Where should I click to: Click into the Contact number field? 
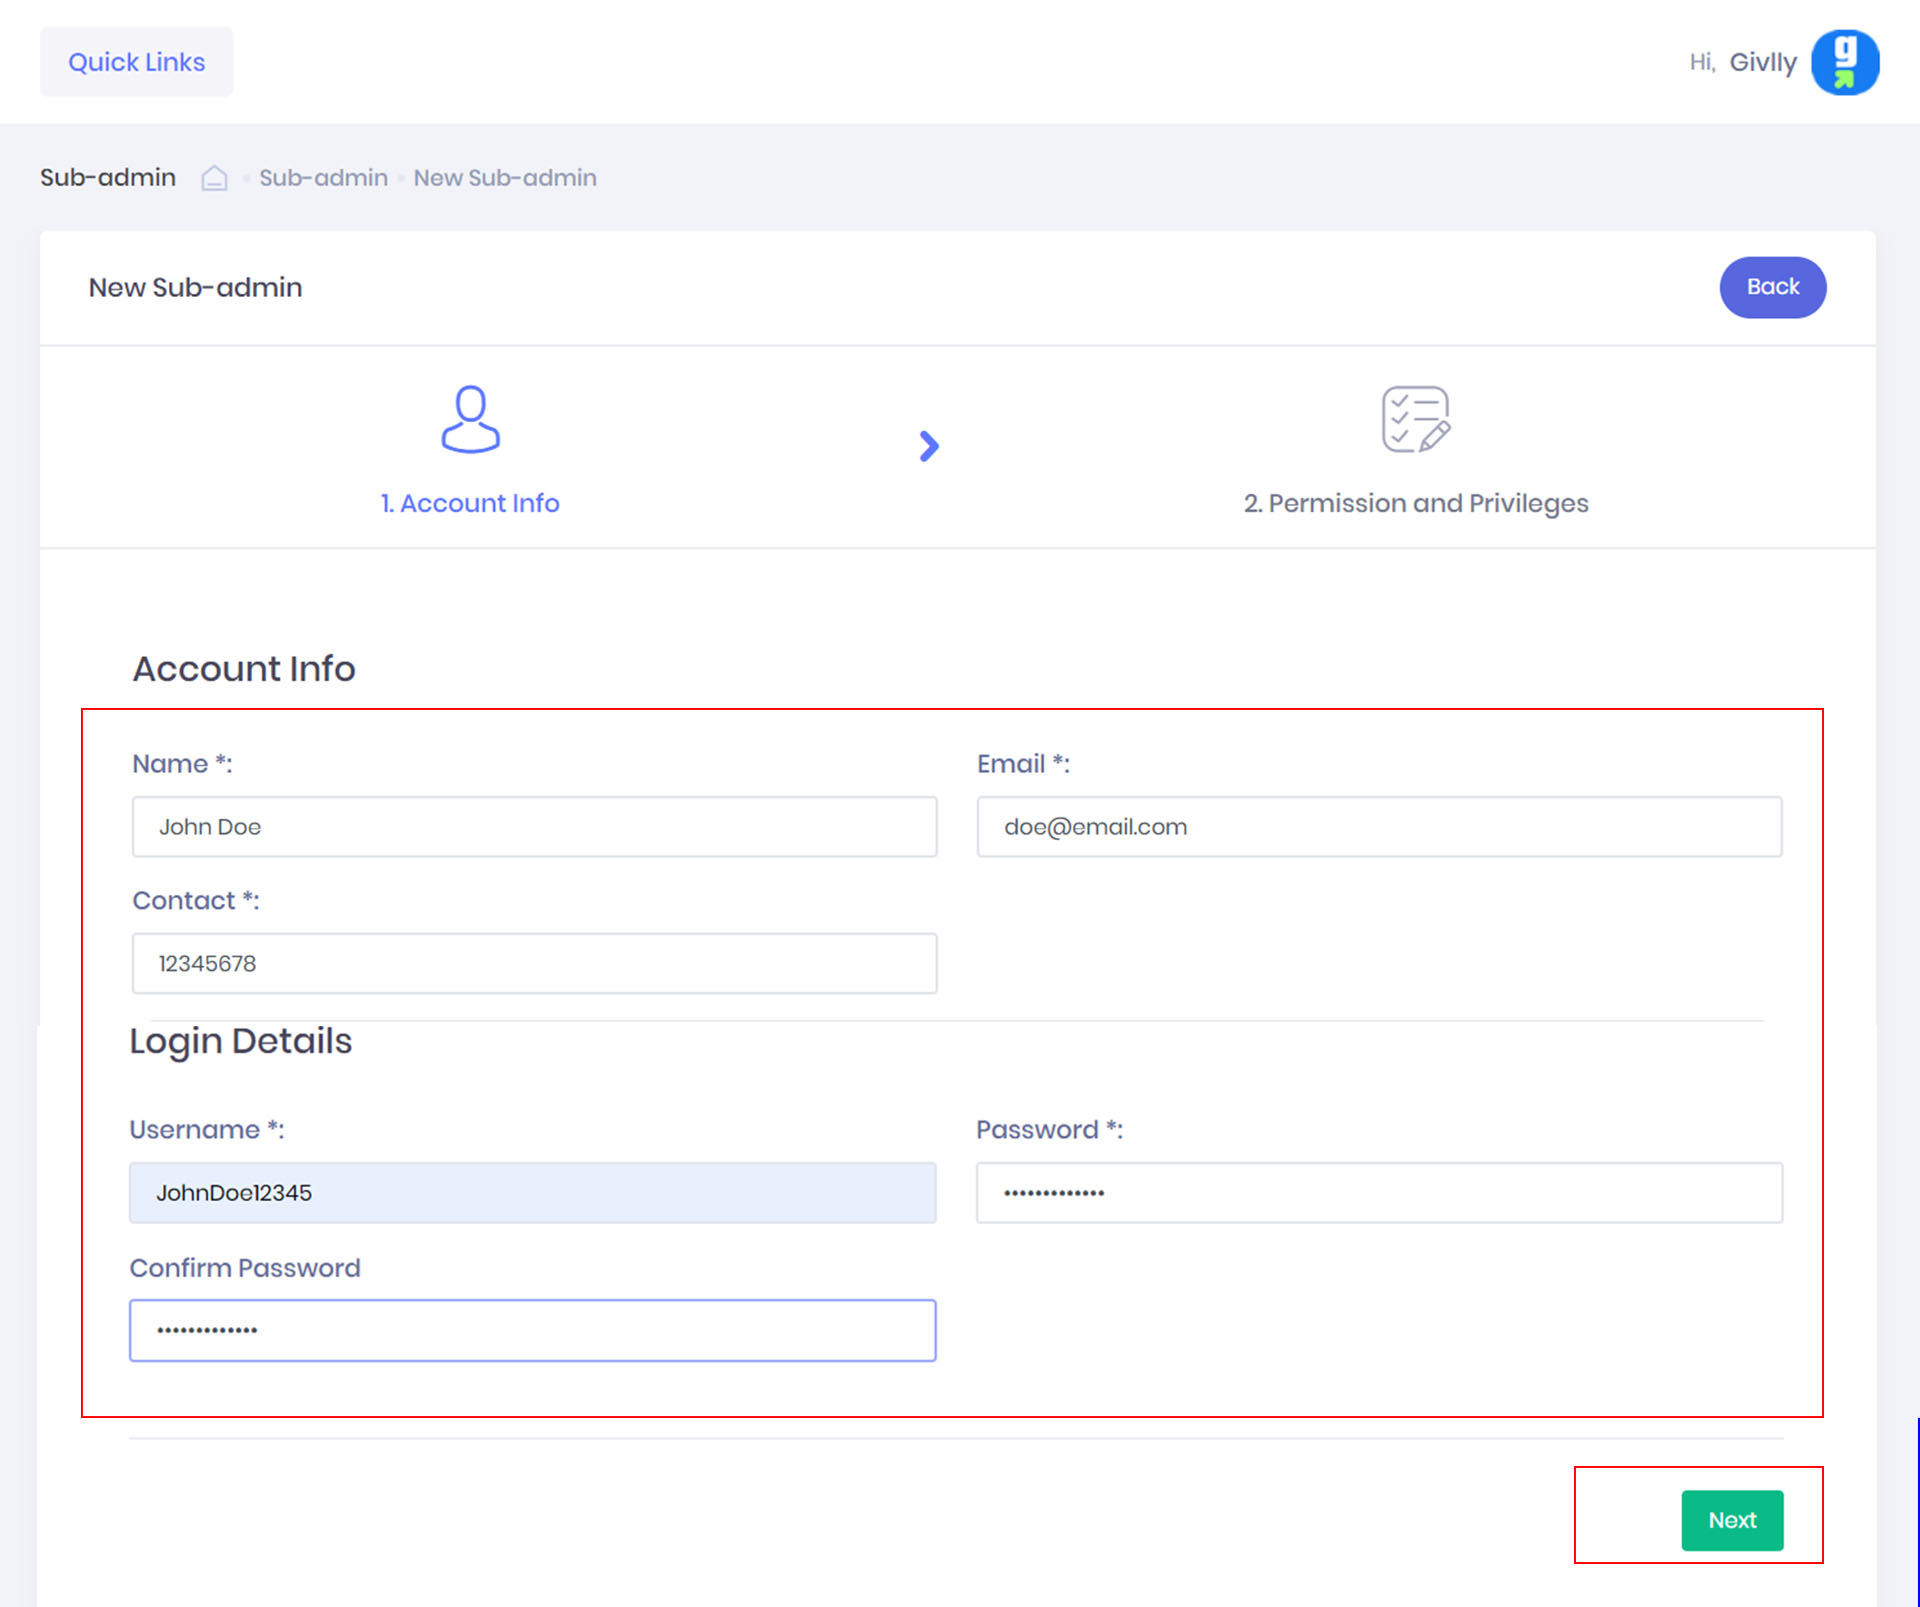(534, 963)
